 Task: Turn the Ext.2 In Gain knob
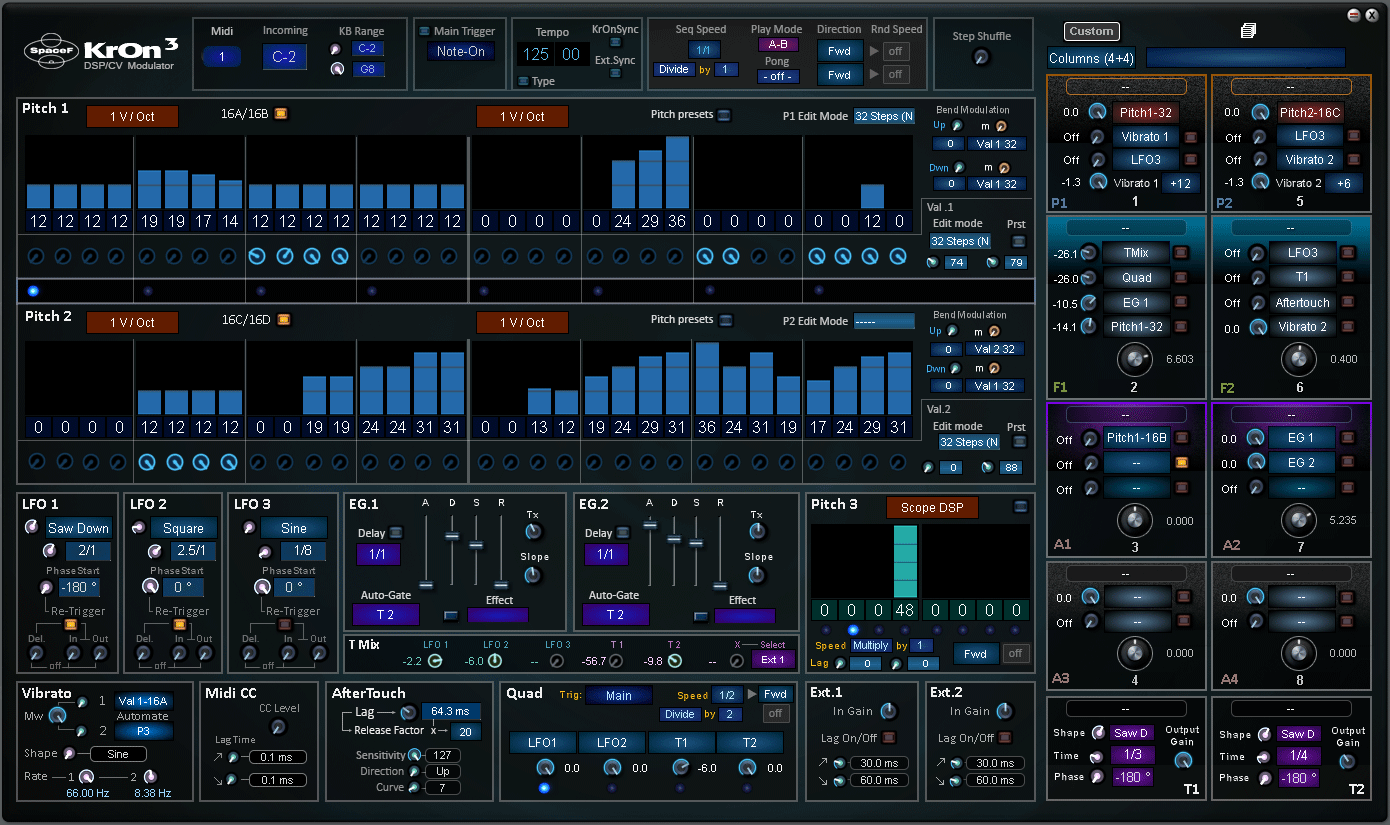point(1004,711)
